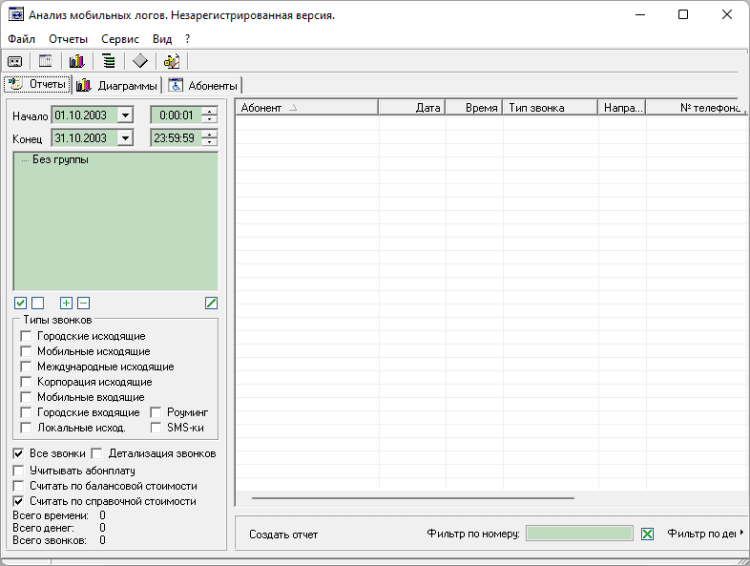Switch to the Отчеты tab

[x=38, y=84]
